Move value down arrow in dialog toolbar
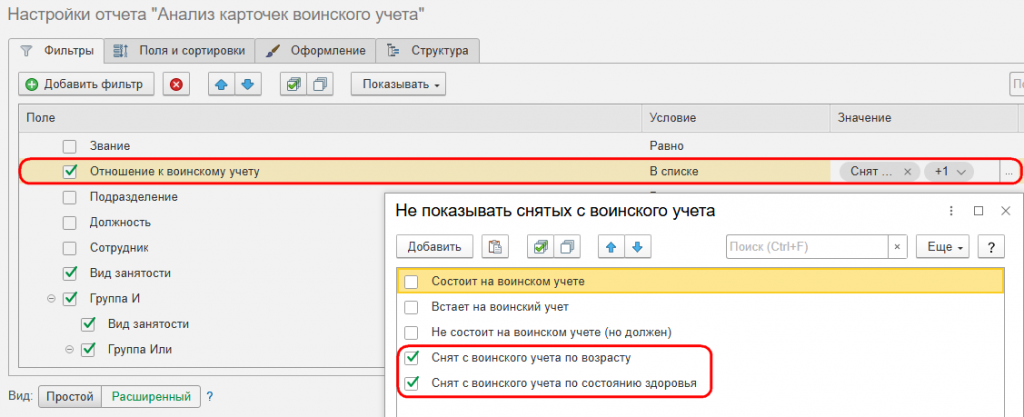The height and width of the screenshot is (417, 1024). pyautogui.click(x=637, y=247)
